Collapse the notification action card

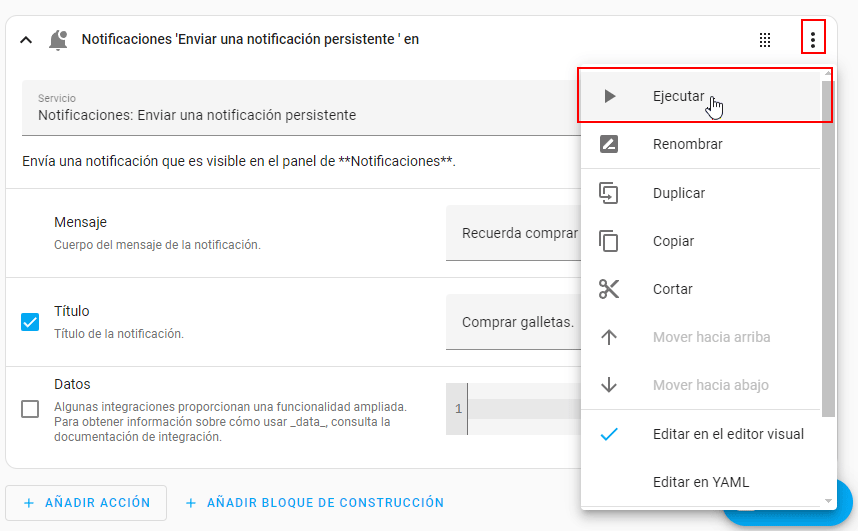[26, 40]
